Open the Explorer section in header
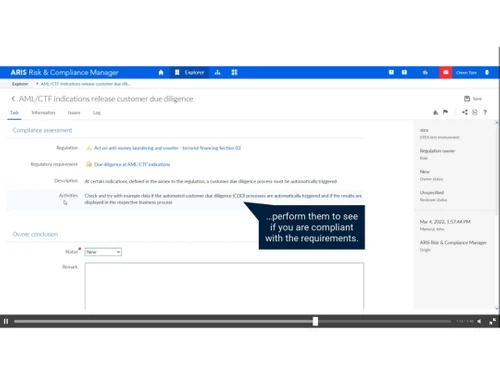The width and height of the screenshot is (500, 375). click(190, 72)
